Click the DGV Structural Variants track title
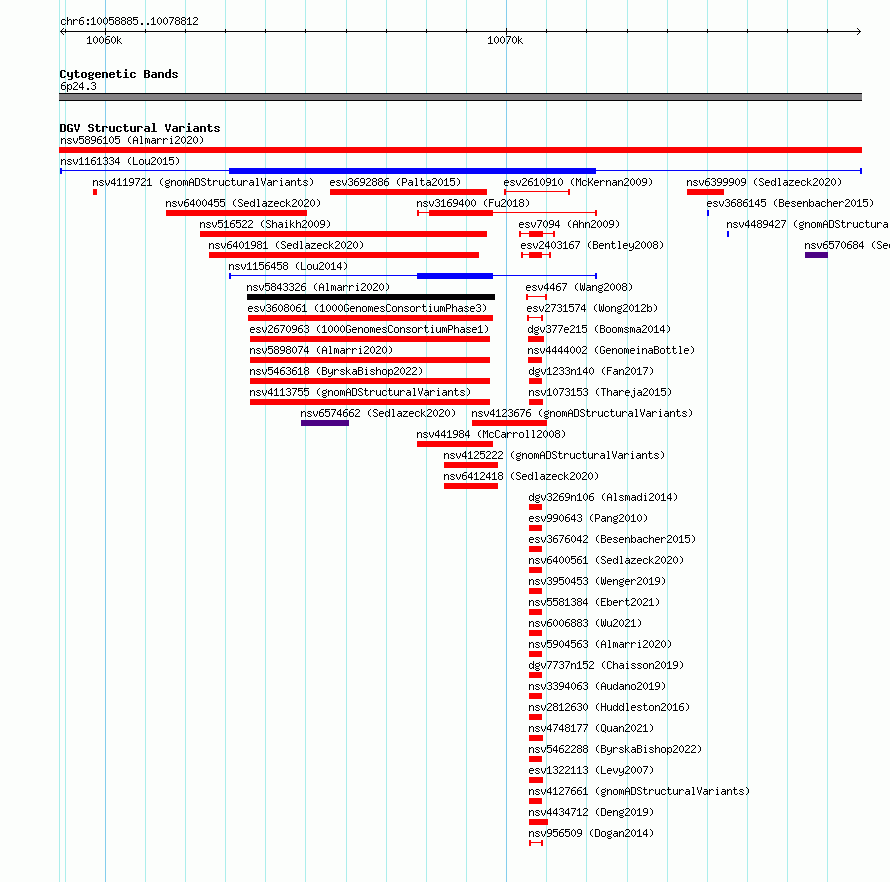Image resolution: width=890 pixels, height=882 pixels. (140, 128)
